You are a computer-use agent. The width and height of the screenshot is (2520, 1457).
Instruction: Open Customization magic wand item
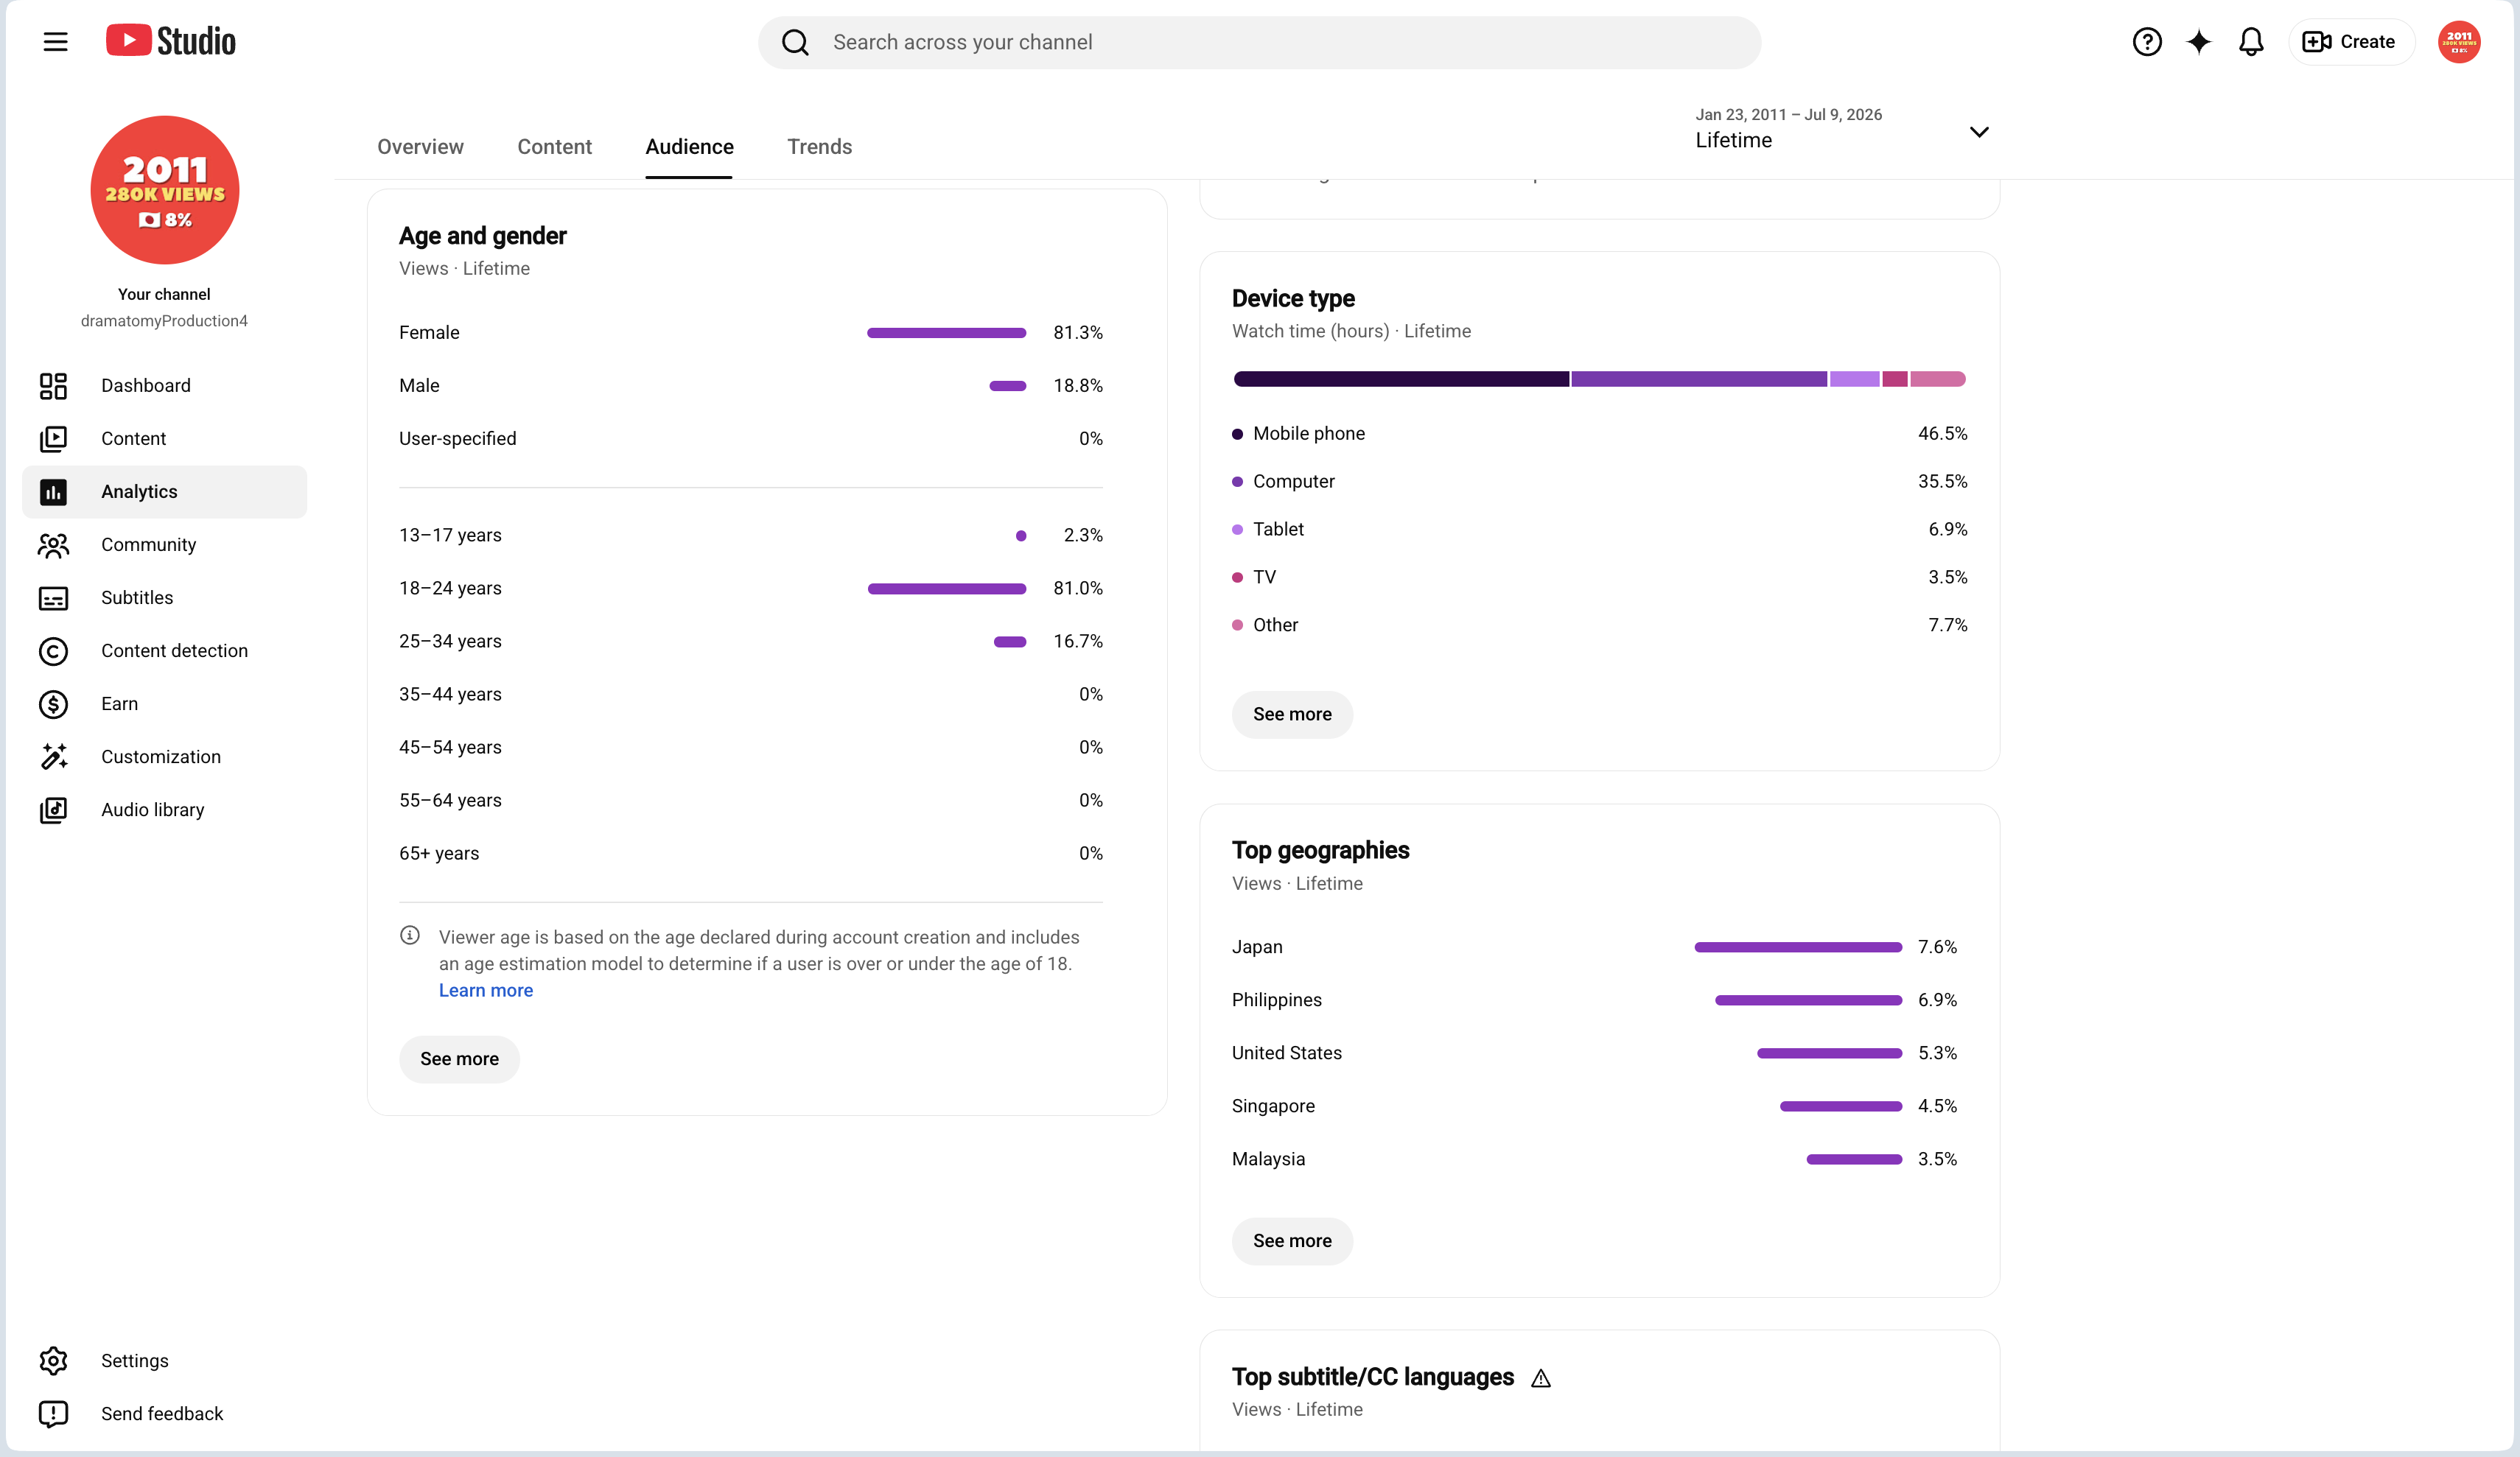pyautogui.click(x=165, y=757)
